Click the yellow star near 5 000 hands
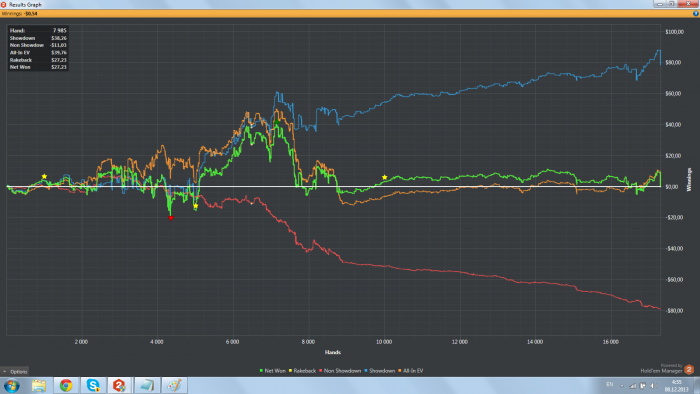700x394 pixels. (196, 206)
